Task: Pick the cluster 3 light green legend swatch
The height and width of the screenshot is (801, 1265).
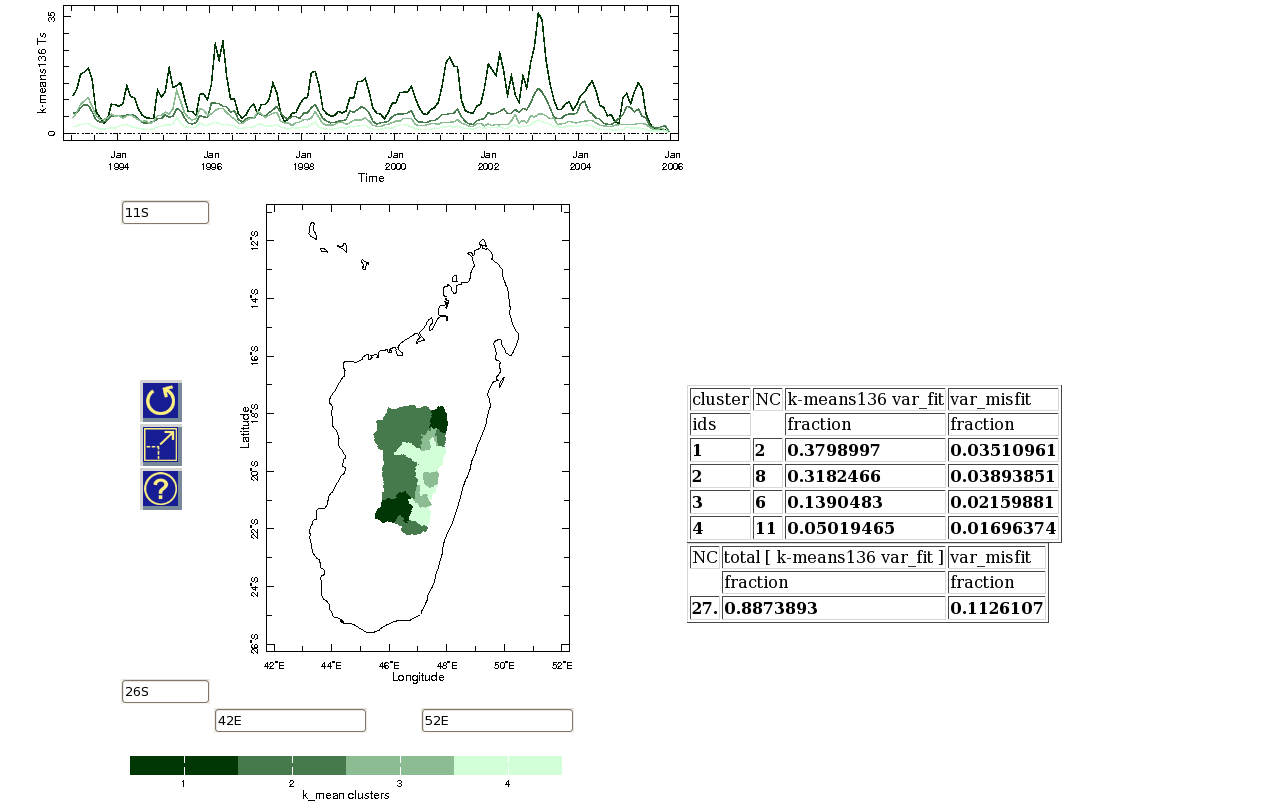Action: pos(400,765)
